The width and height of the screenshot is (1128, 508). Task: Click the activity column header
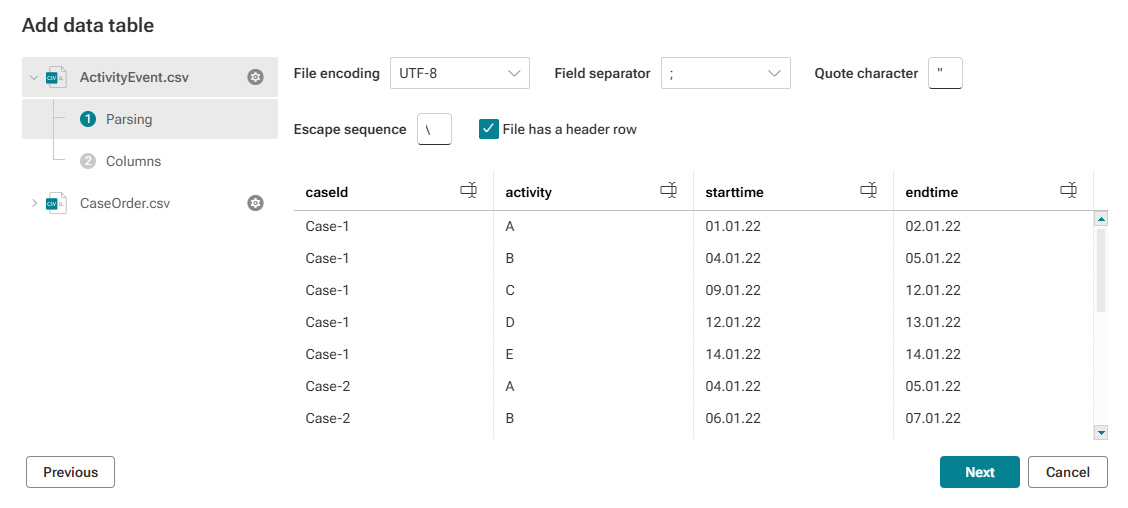point(593,191)
